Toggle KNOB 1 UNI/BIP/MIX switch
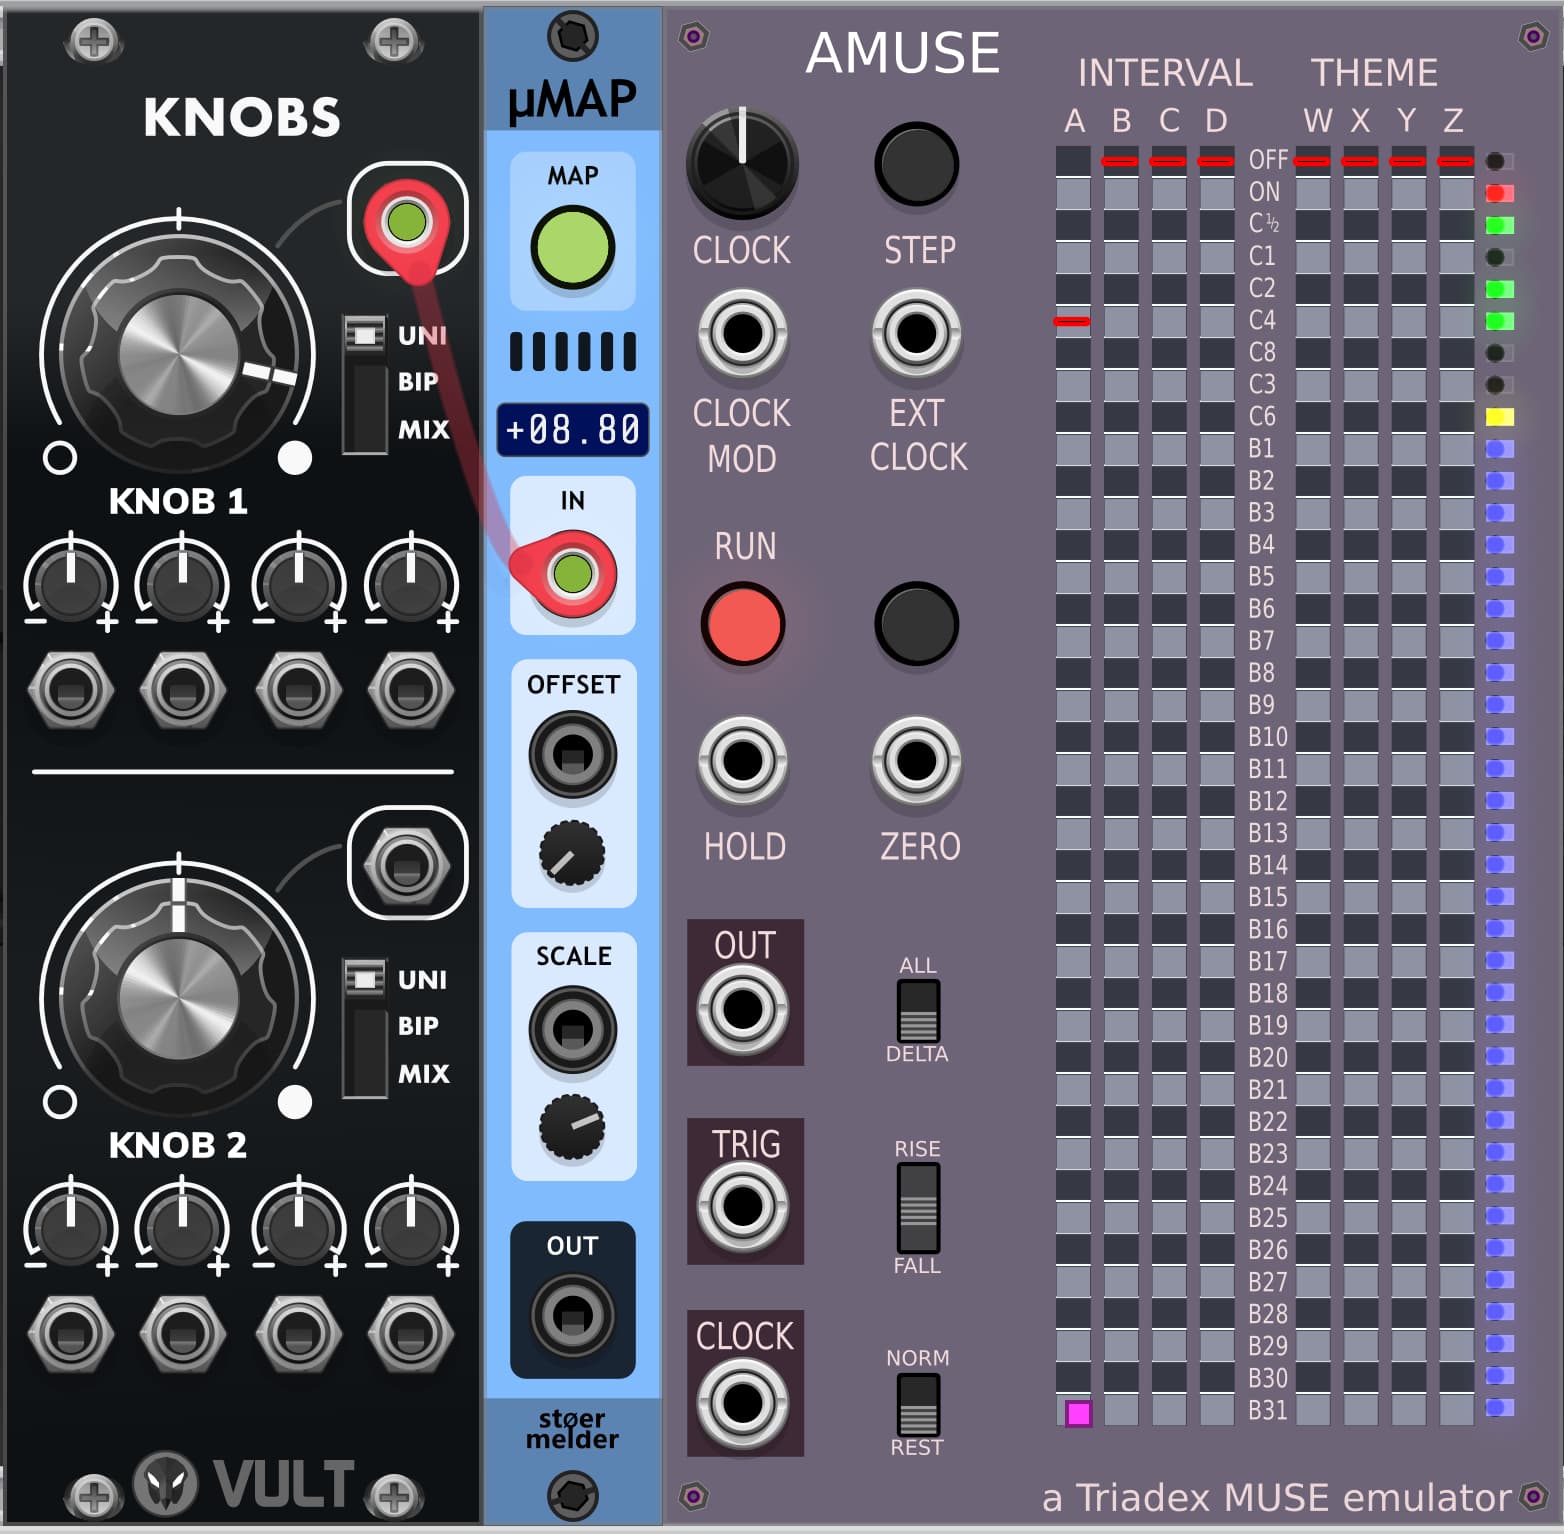Image resolution: width=1564 pixels, height=1534 pixels. click(x=365, y=383)
